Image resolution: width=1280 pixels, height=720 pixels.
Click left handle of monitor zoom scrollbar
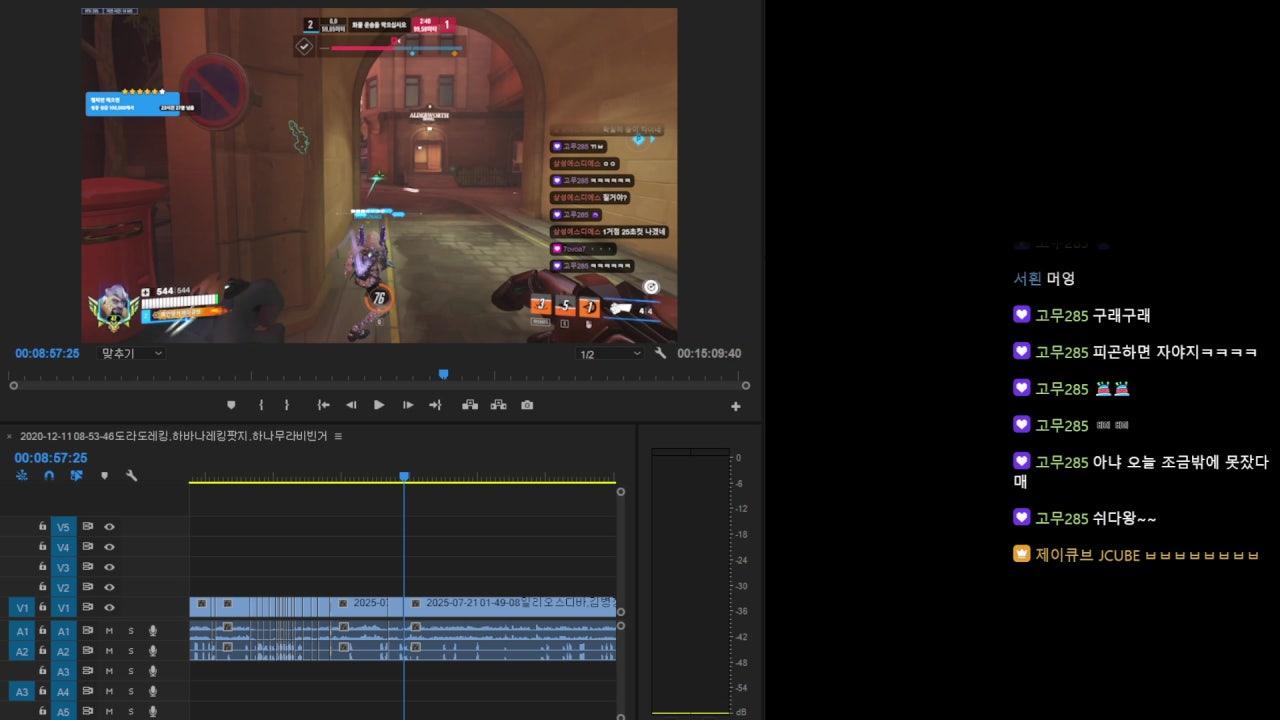(13, 385)
